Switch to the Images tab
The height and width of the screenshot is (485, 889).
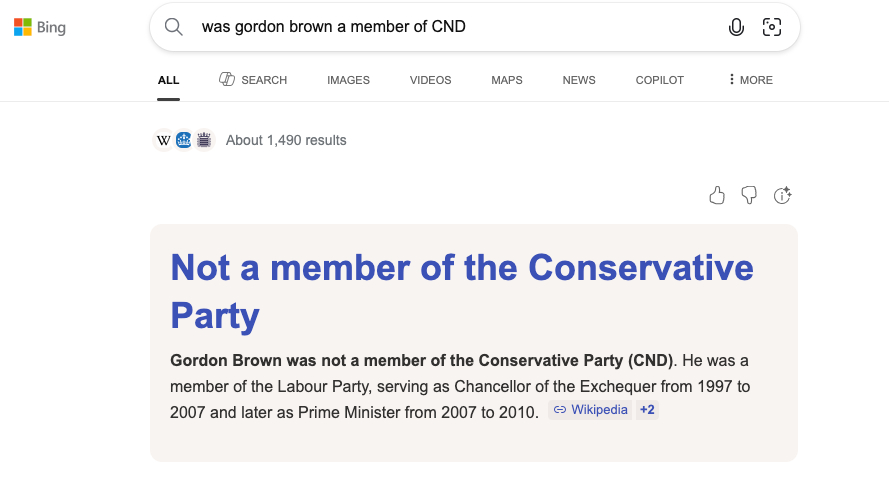coord(348,80)
